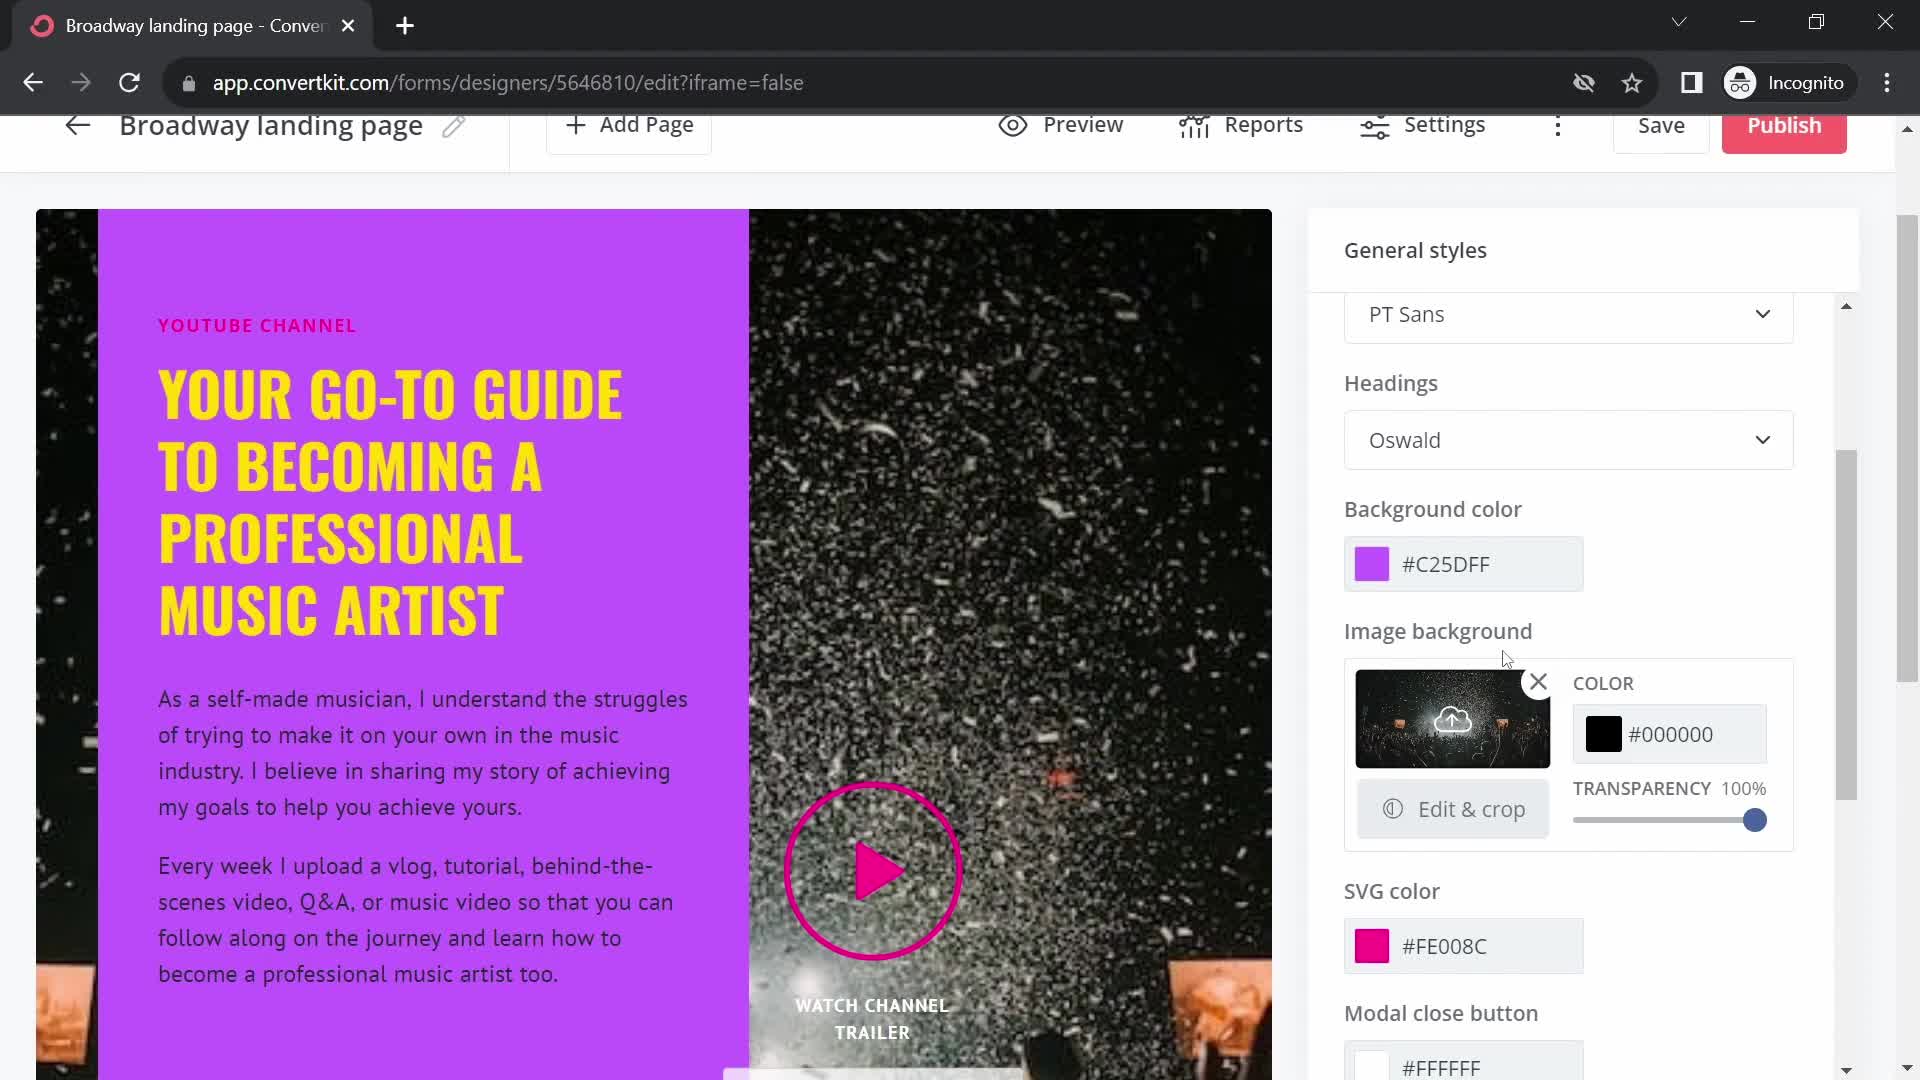Select the main heading about music artist

[390, 502]
